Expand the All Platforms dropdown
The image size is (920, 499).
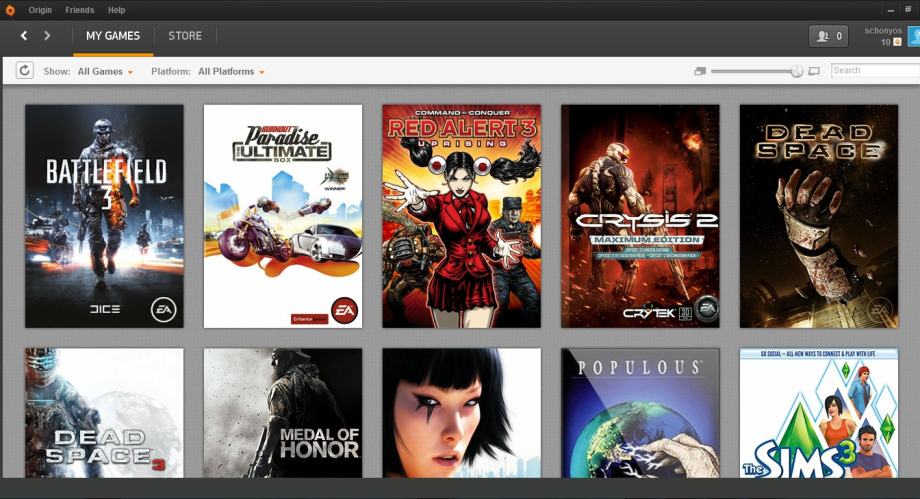(x=231, y=72)
